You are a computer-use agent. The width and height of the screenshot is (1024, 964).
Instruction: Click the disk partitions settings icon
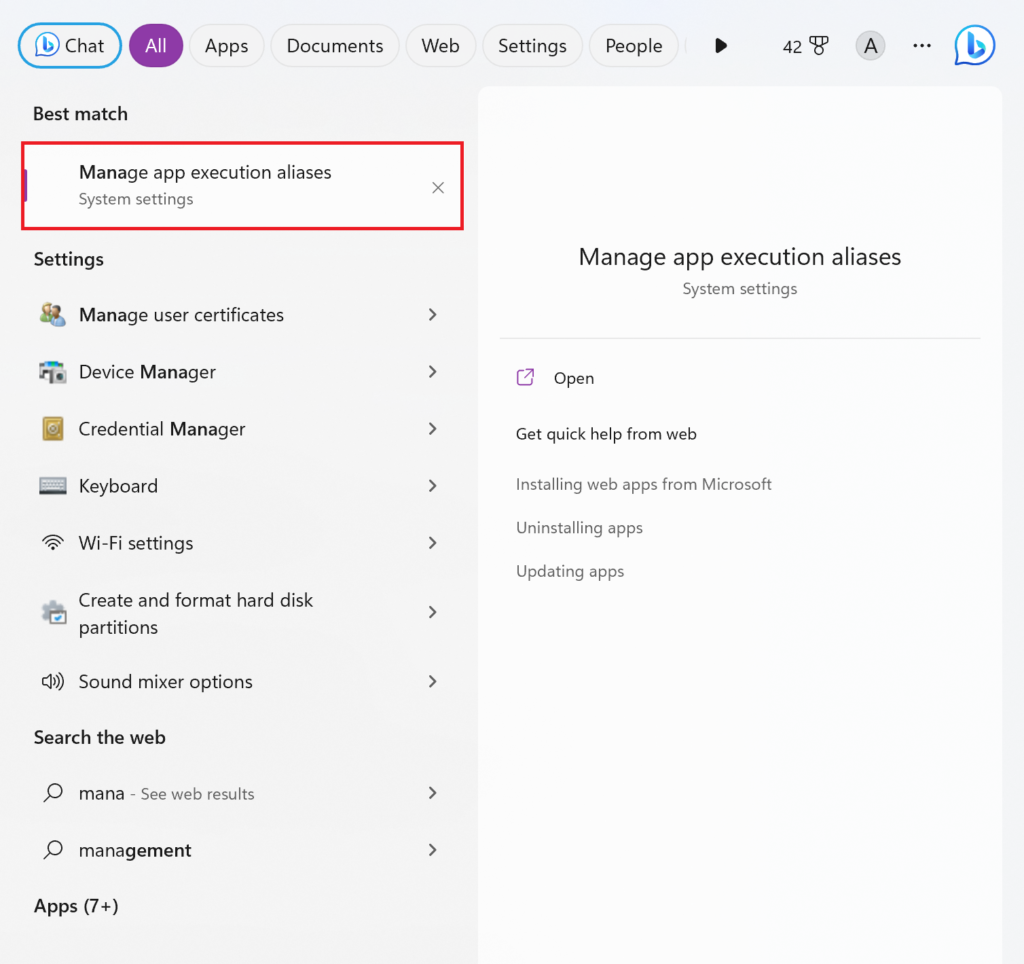[x=52, y=612]
